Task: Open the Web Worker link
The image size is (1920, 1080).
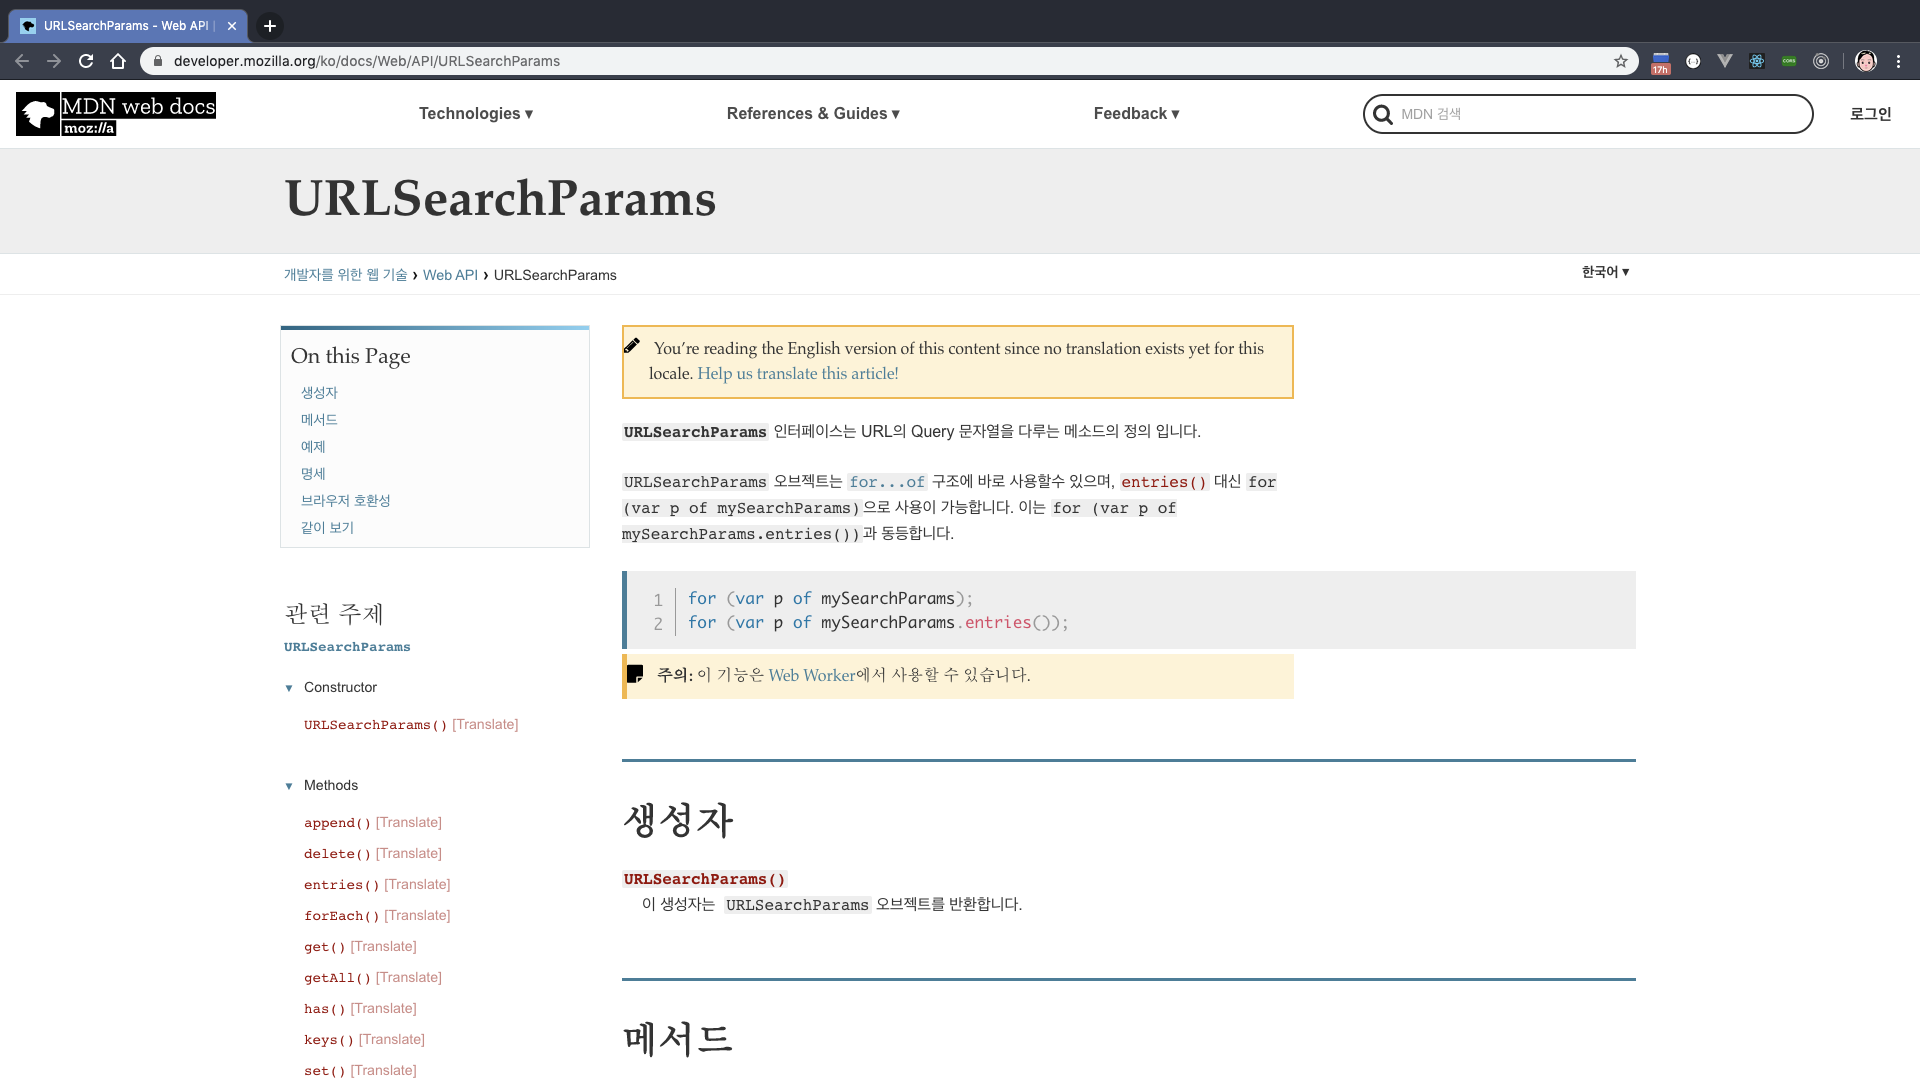Action: coord(811,676)
